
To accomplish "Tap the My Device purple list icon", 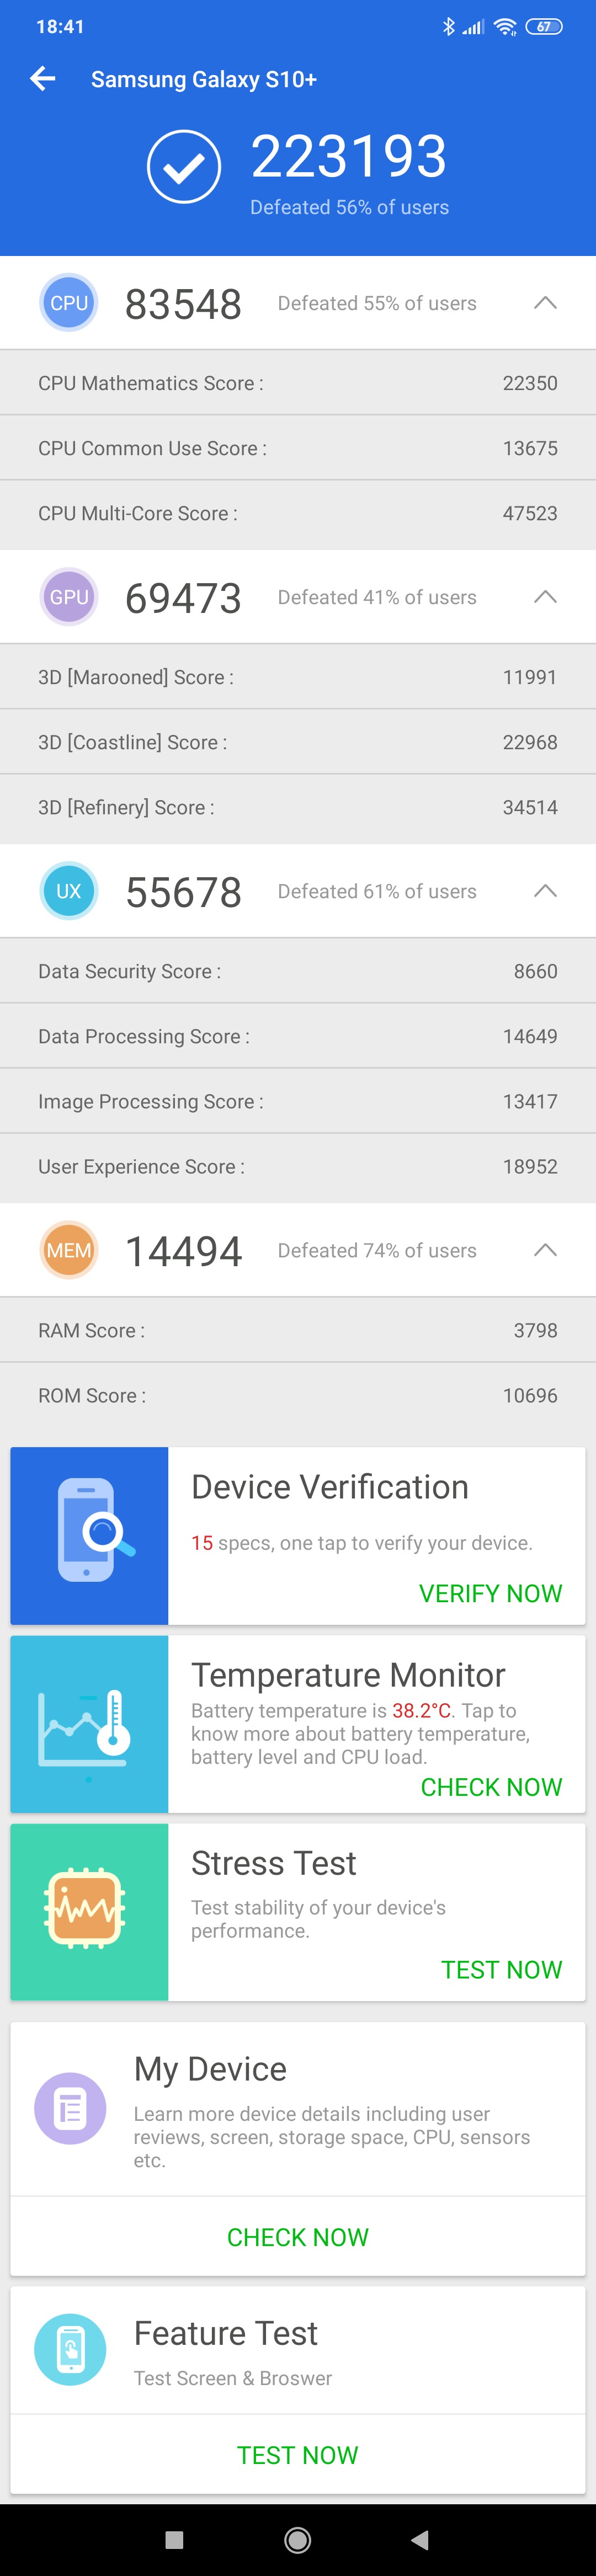I will (x=70, y=2109).
